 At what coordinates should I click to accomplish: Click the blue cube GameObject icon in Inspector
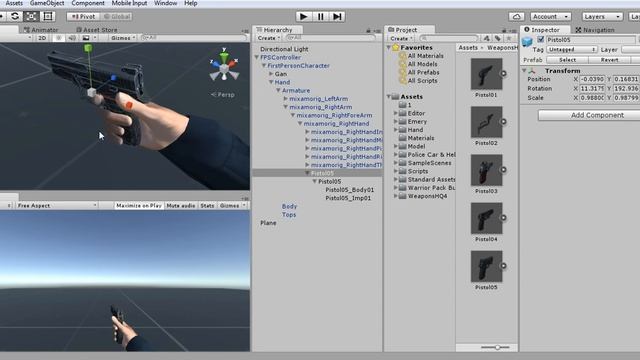pyautogui.click(x=527, y=42)
